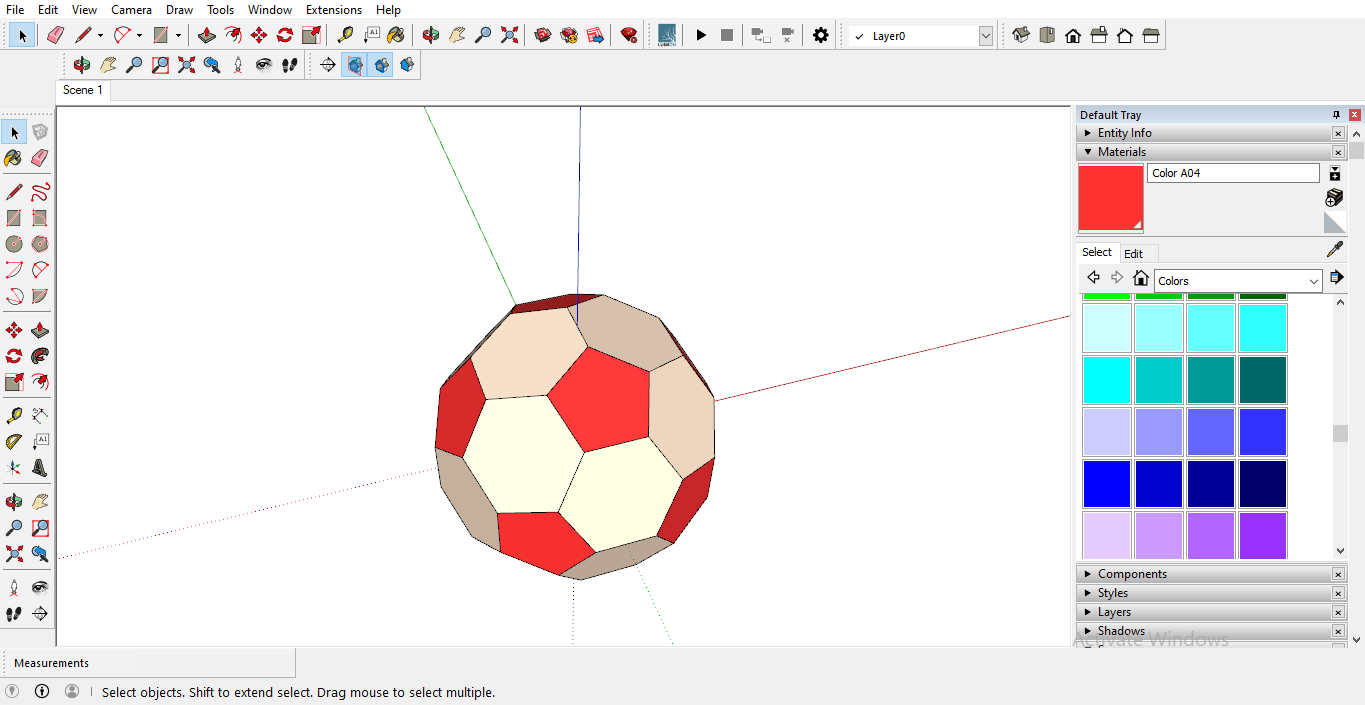Select the Protractor tool in left toolbar
The image size is (1365, 705).
(14, 441)
